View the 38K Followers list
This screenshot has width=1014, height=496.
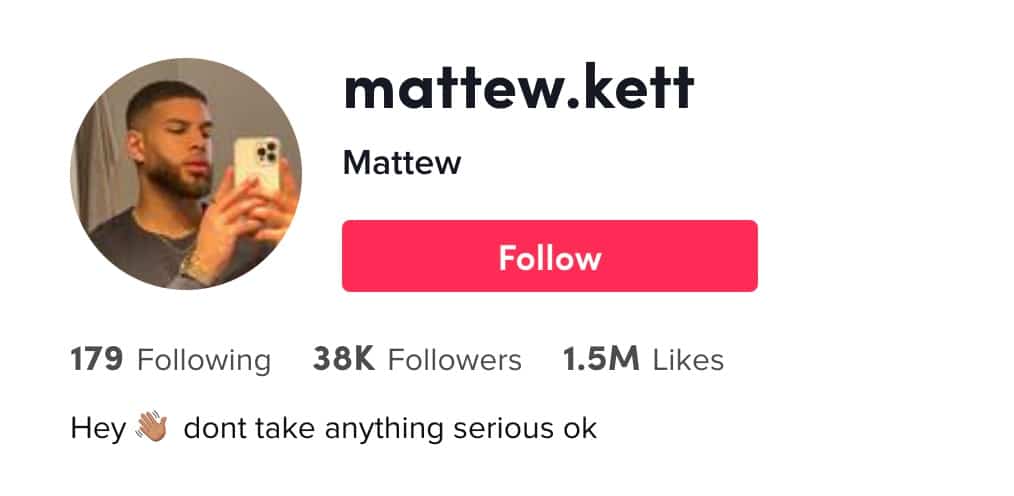417,360
